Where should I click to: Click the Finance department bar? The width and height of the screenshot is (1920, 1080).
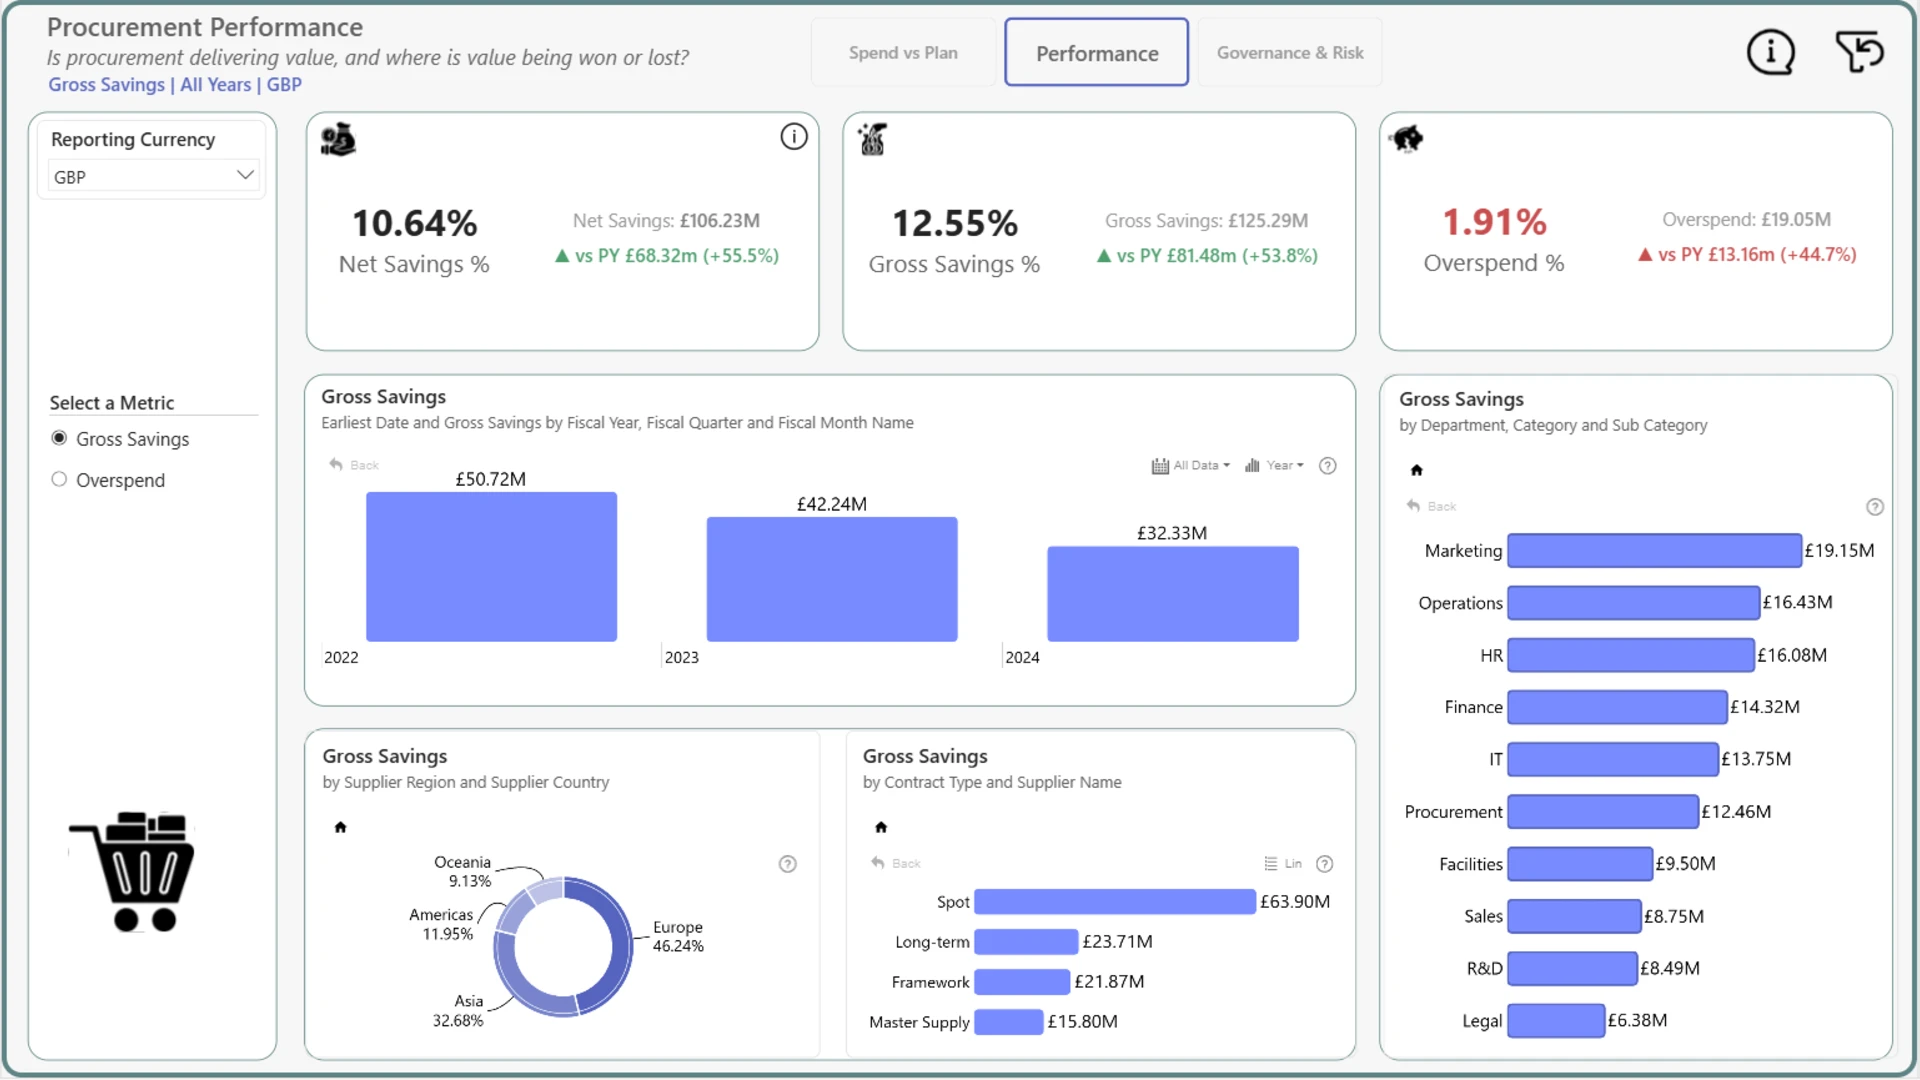pos(1617,707)
